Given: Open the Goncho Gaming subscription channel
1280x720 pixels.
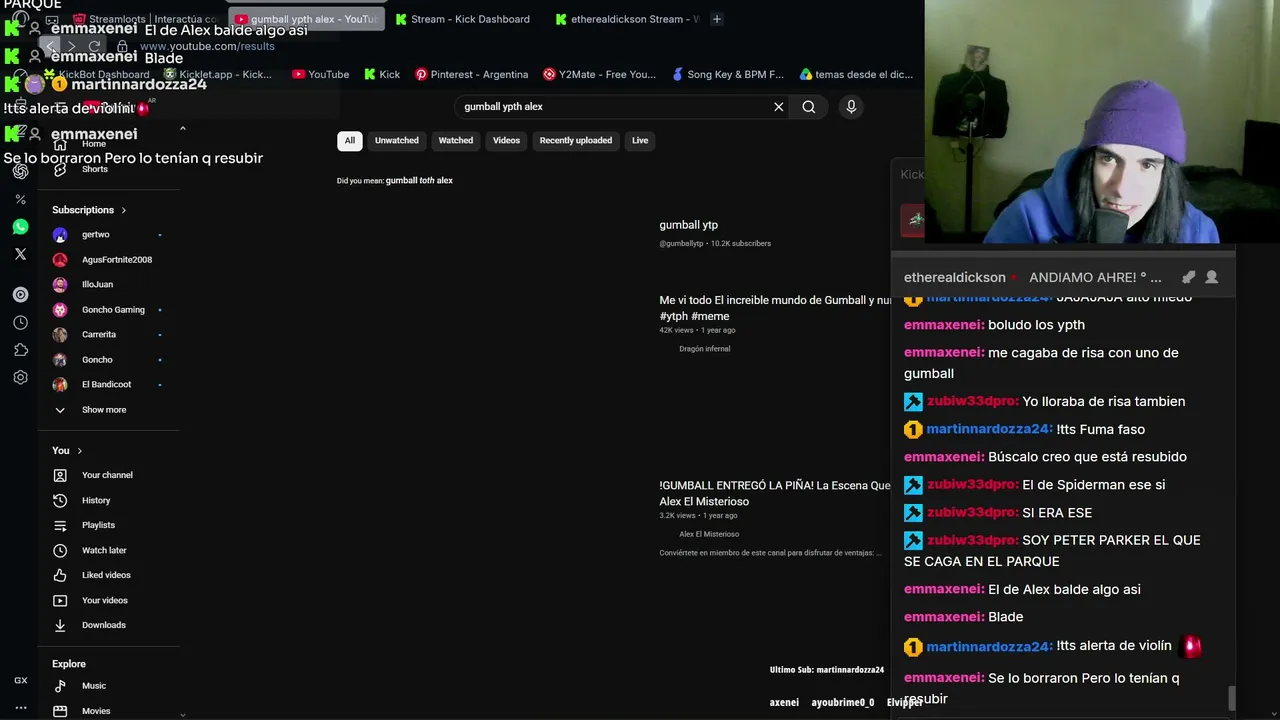Looking at the screenshot, I should 113,310.
